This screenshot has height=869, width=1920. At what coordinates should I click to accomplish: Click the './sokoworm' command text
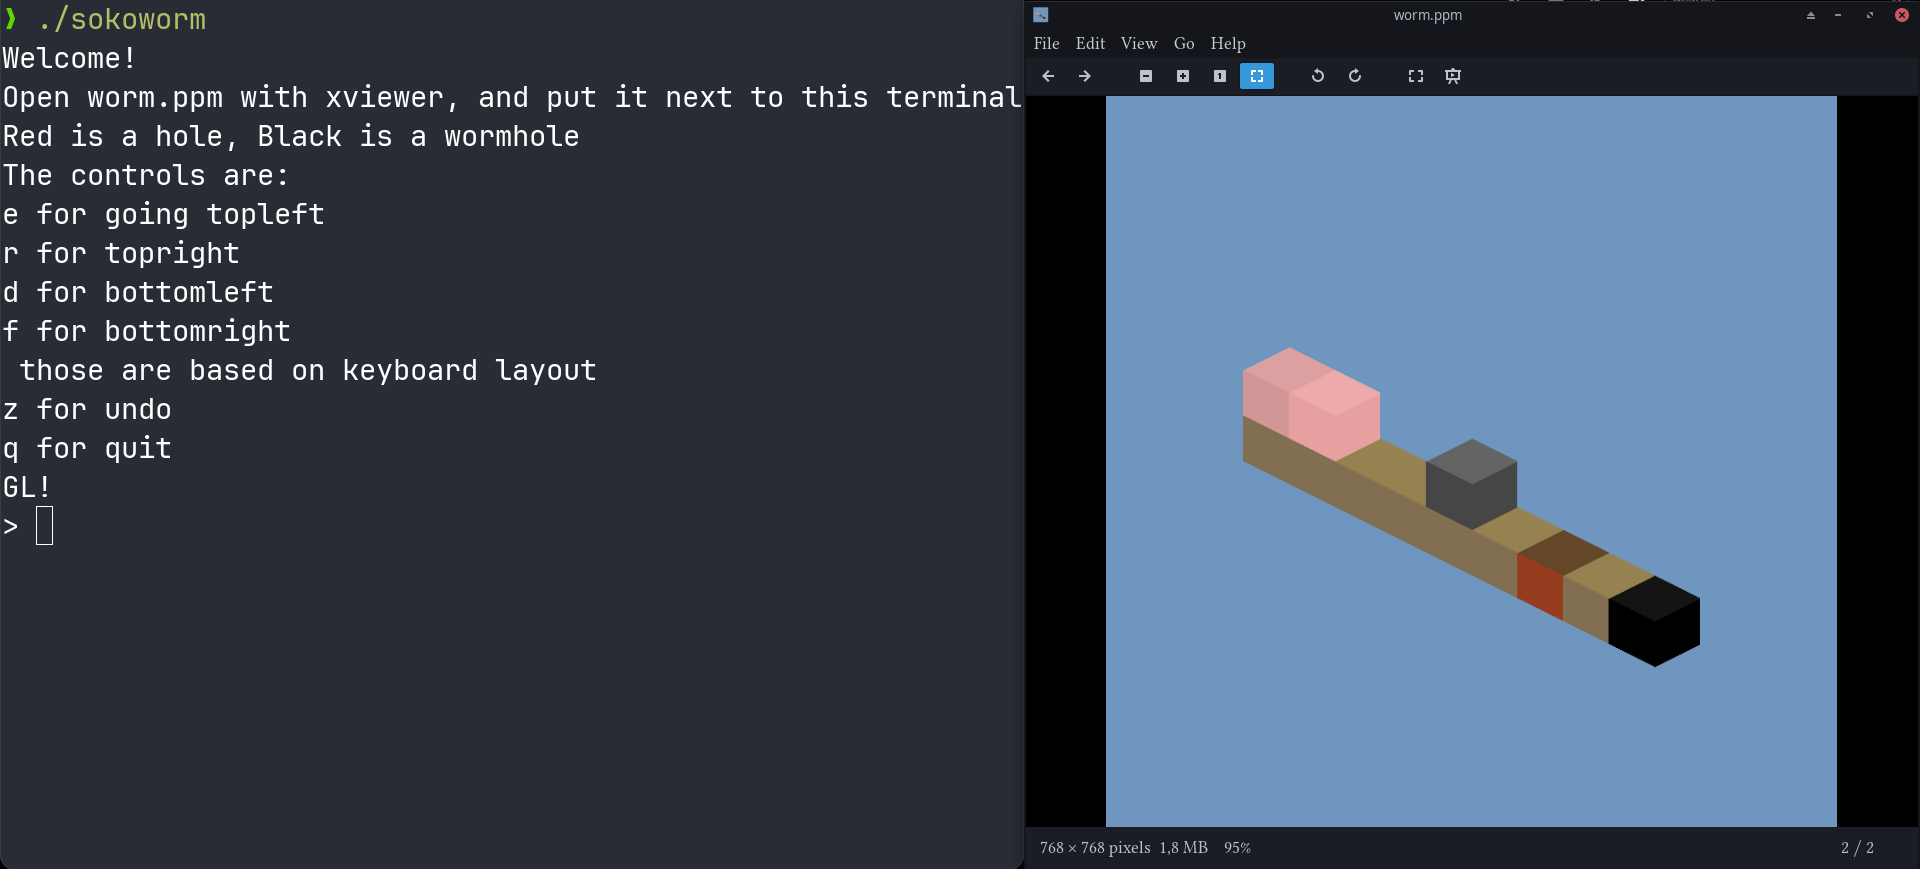click(121, 19)
